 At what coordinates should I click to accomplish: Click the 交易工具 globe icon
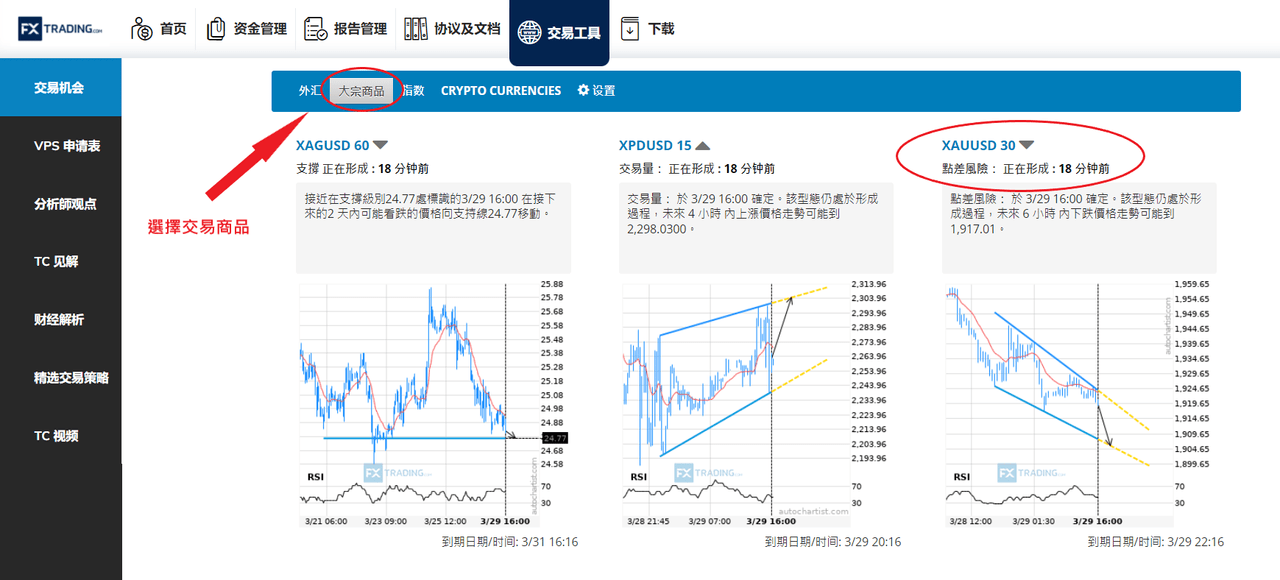pos(530,32)
